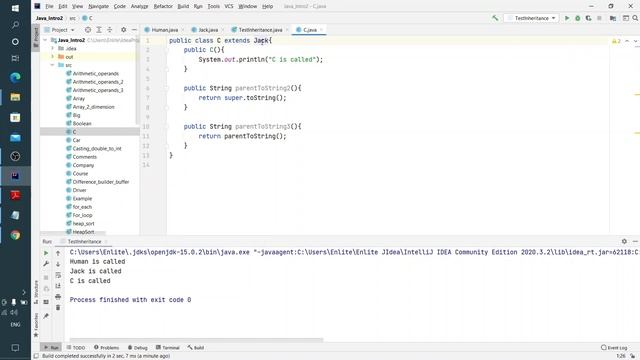Open Debug tool window button
This screenshot has width=640, height=360.
[x=138, y=347]
